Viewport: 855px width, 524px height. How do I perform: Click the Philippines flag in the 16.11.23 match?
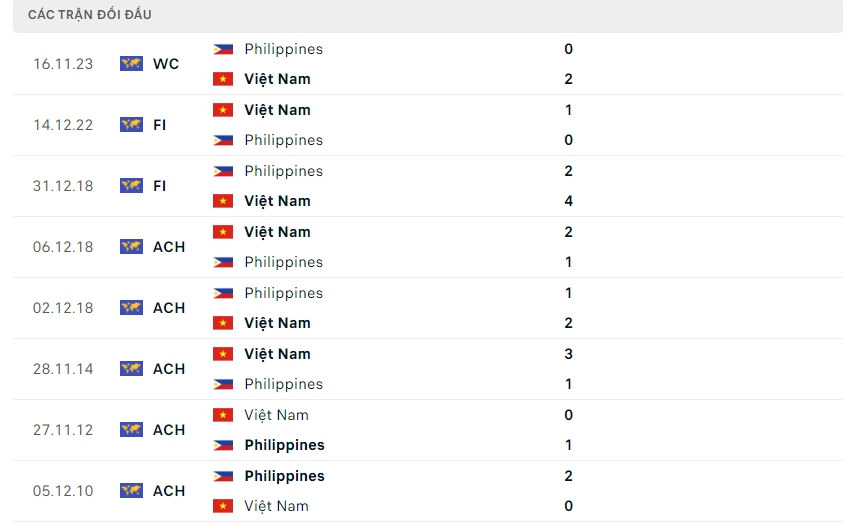click(223, 49)
